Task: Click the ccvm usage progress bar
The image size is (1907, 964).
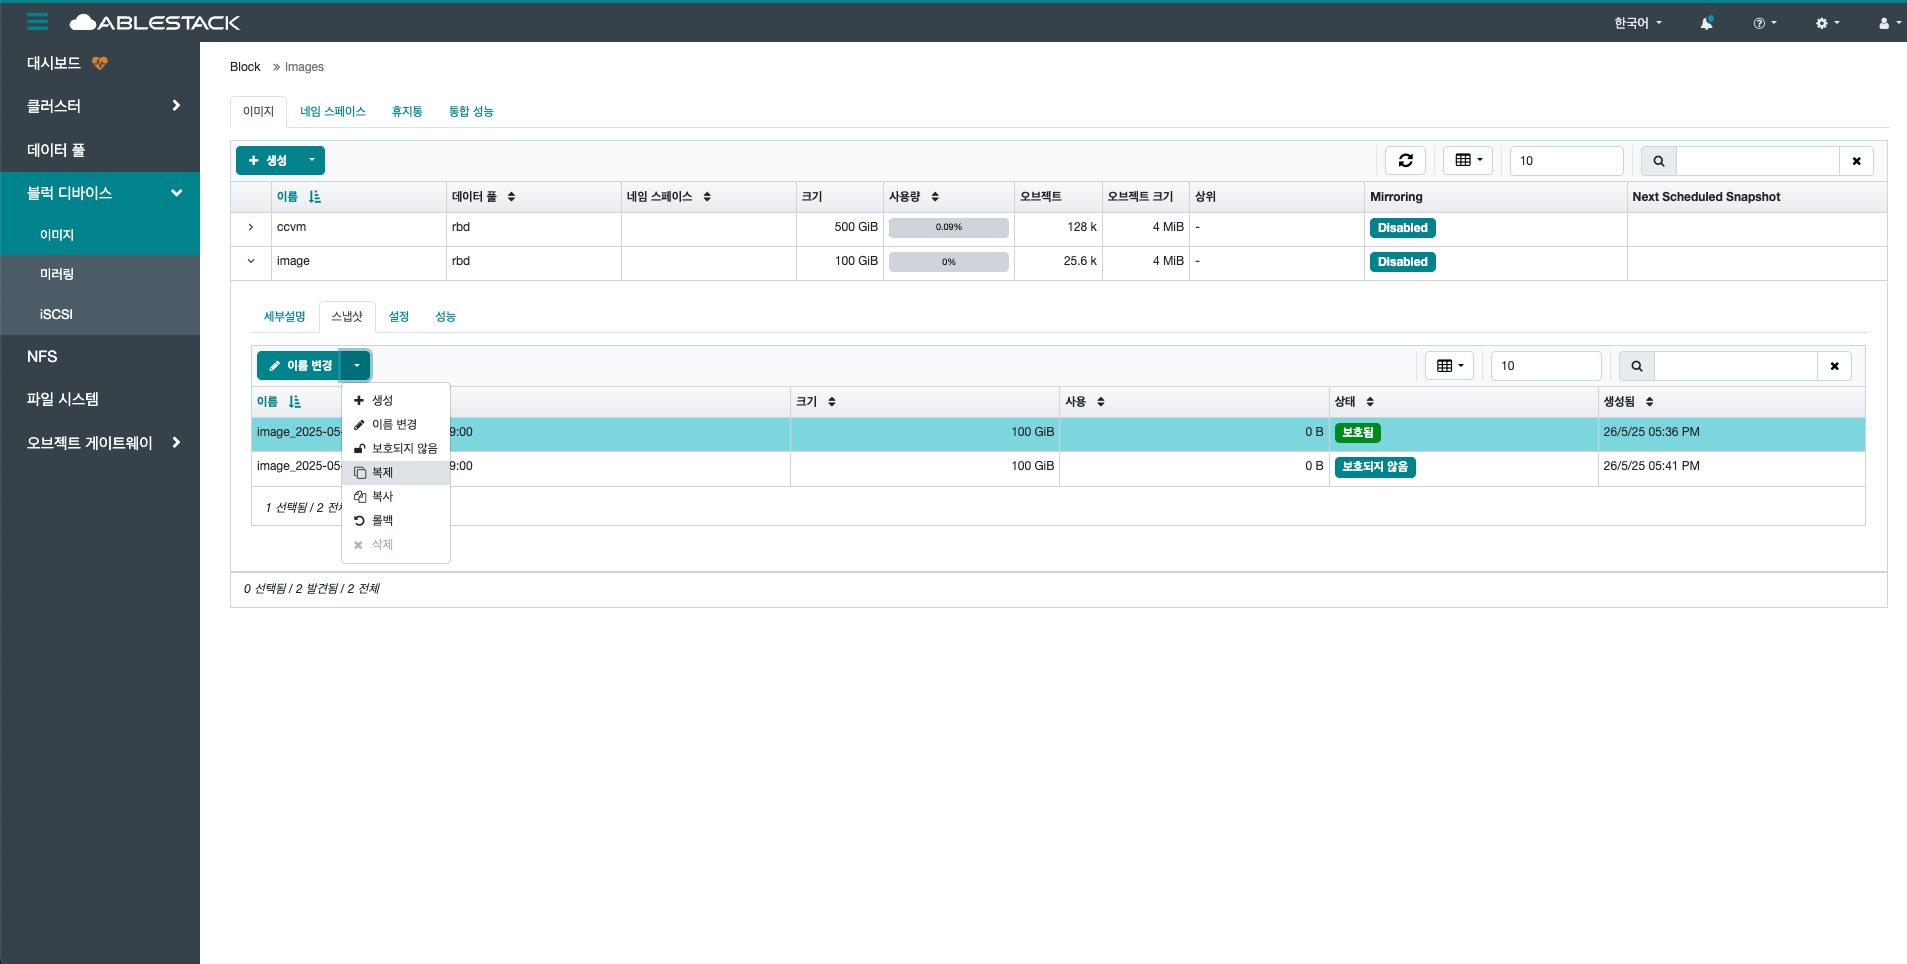Action: tap(947, 227)
